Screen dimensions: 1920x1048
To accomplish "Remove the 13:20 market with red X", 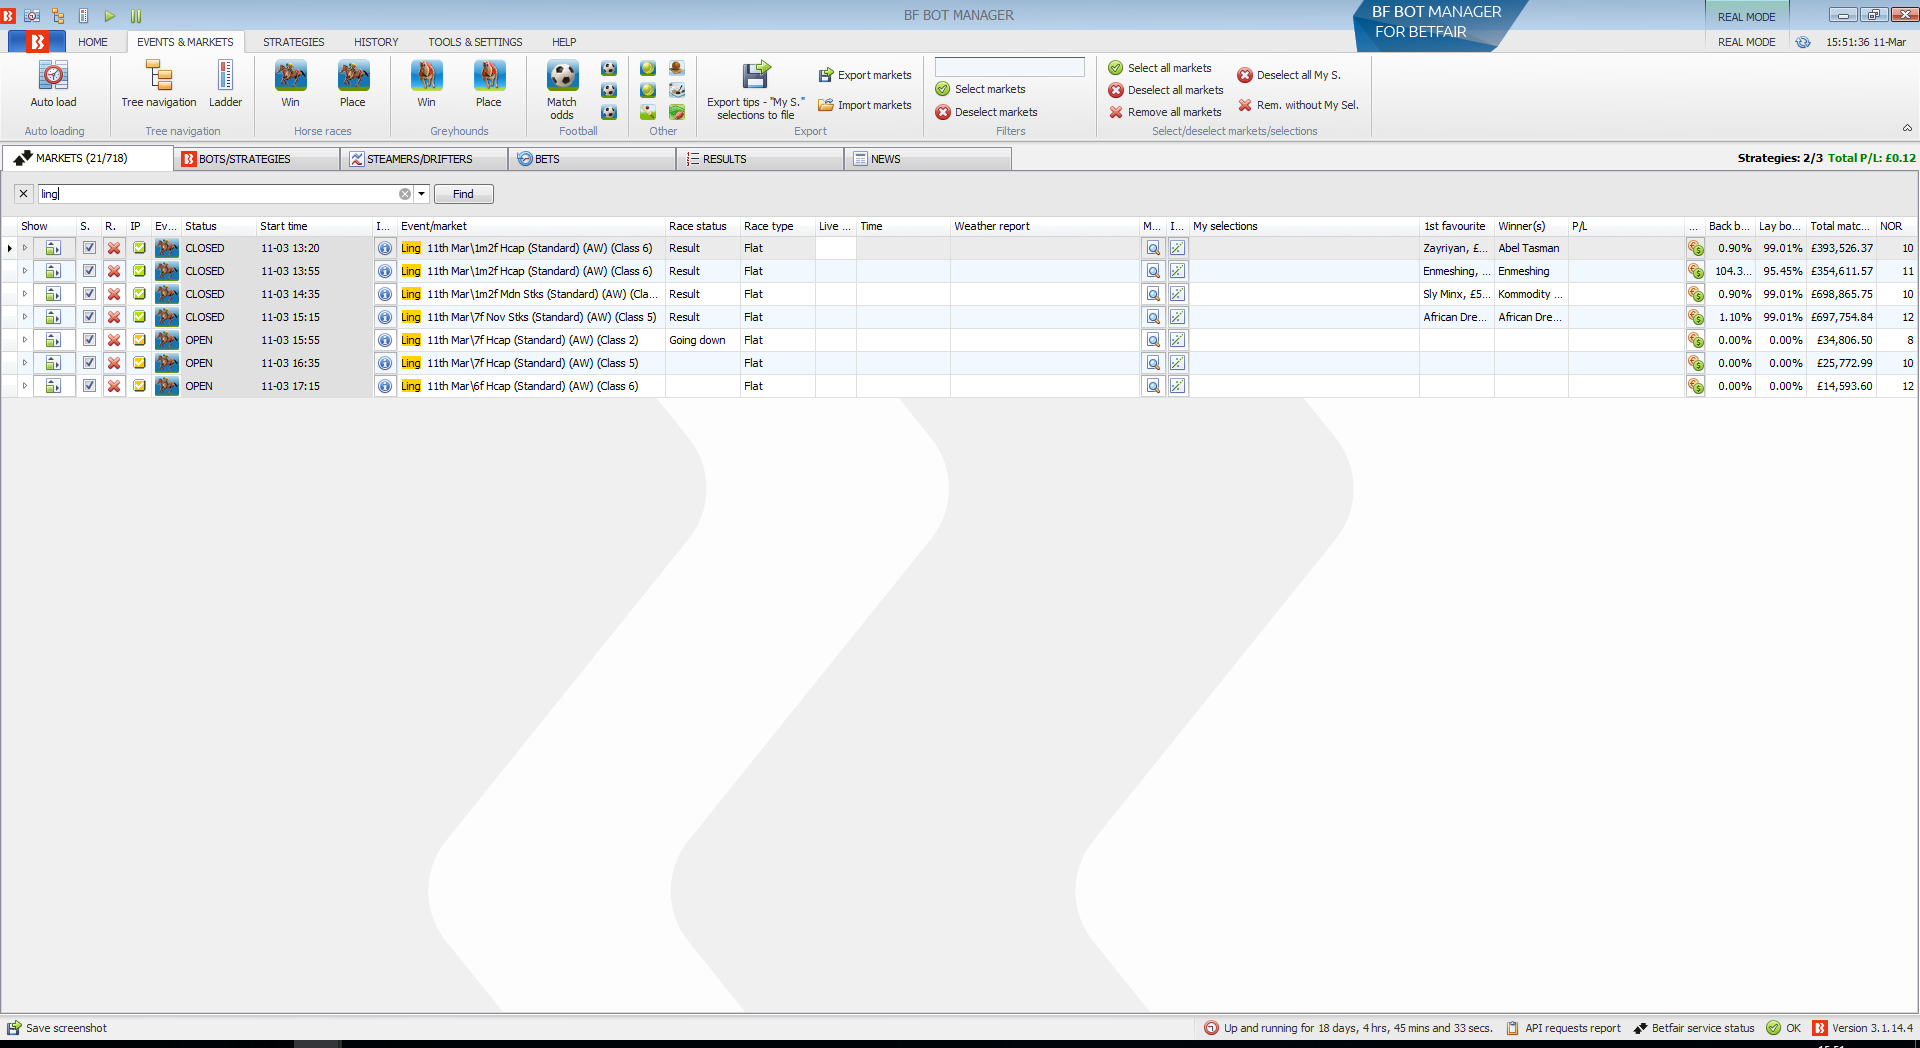I will [114, 248].
